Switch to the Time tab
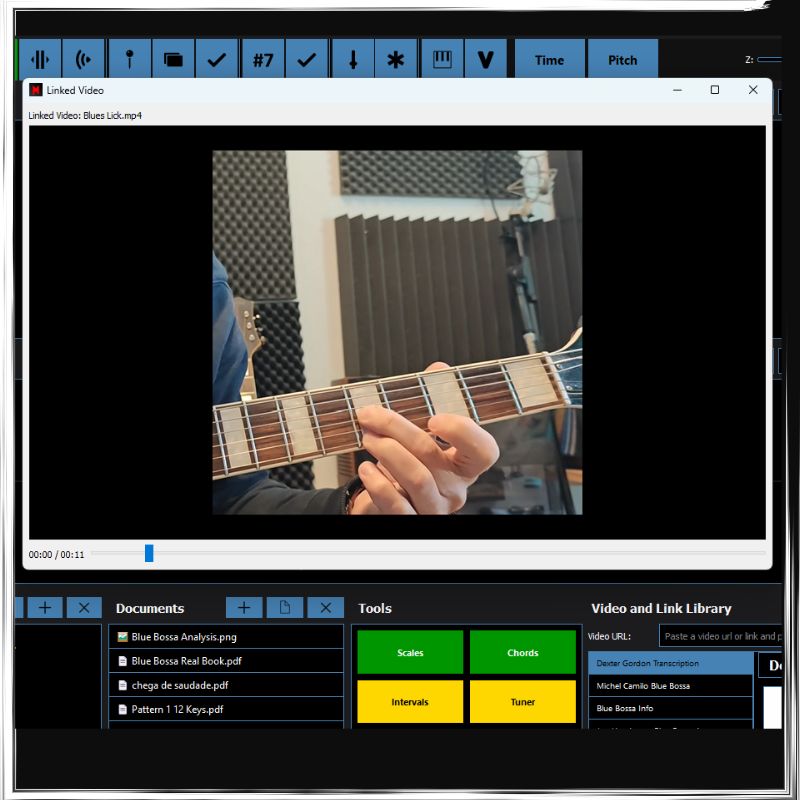Screen dimensions: 800x800 pos(549,59)
